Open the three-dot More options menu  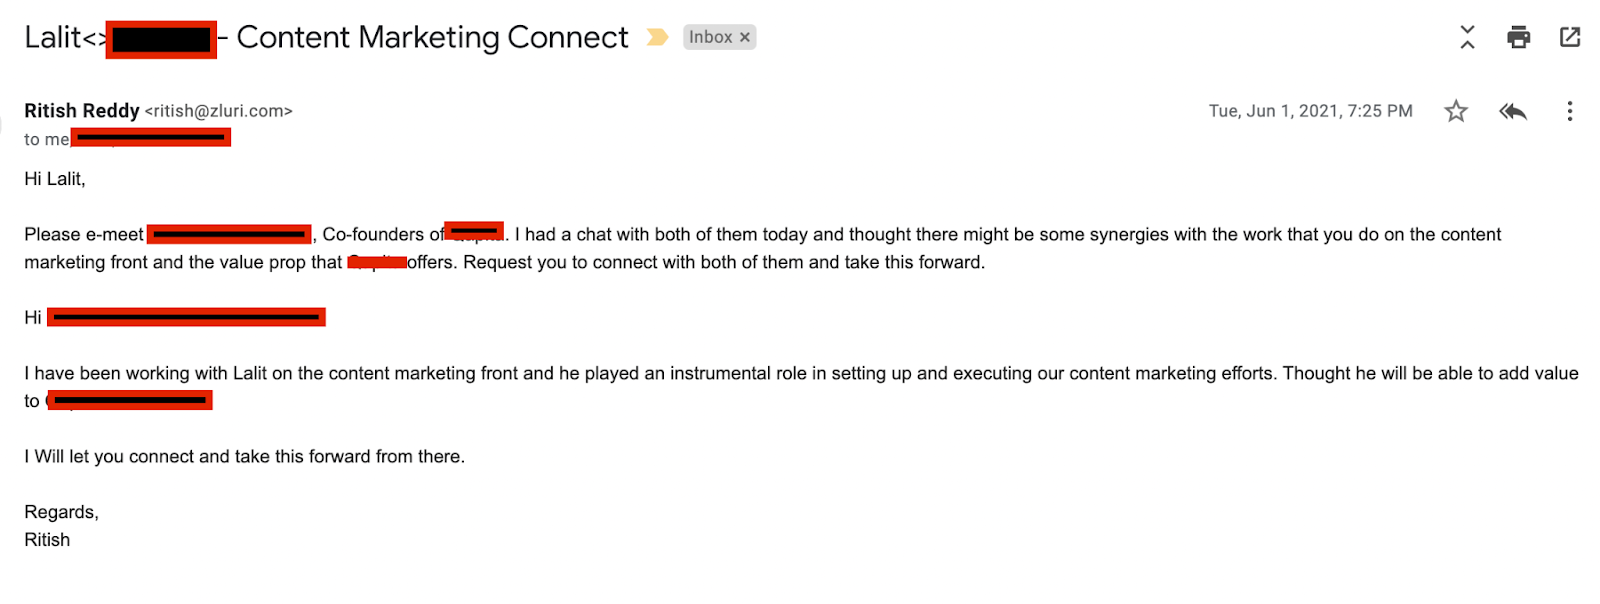(1569, 111)
